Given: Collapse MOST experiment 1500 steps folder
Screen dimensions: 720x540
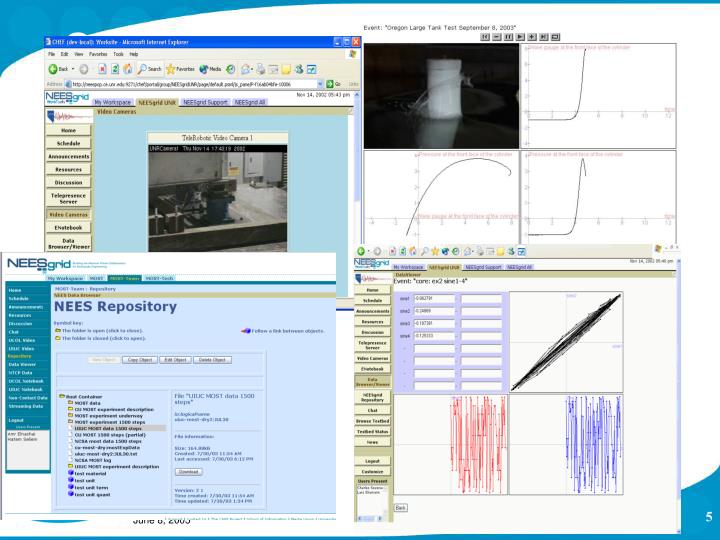Looking at the screenshot, I should point(71,422).
